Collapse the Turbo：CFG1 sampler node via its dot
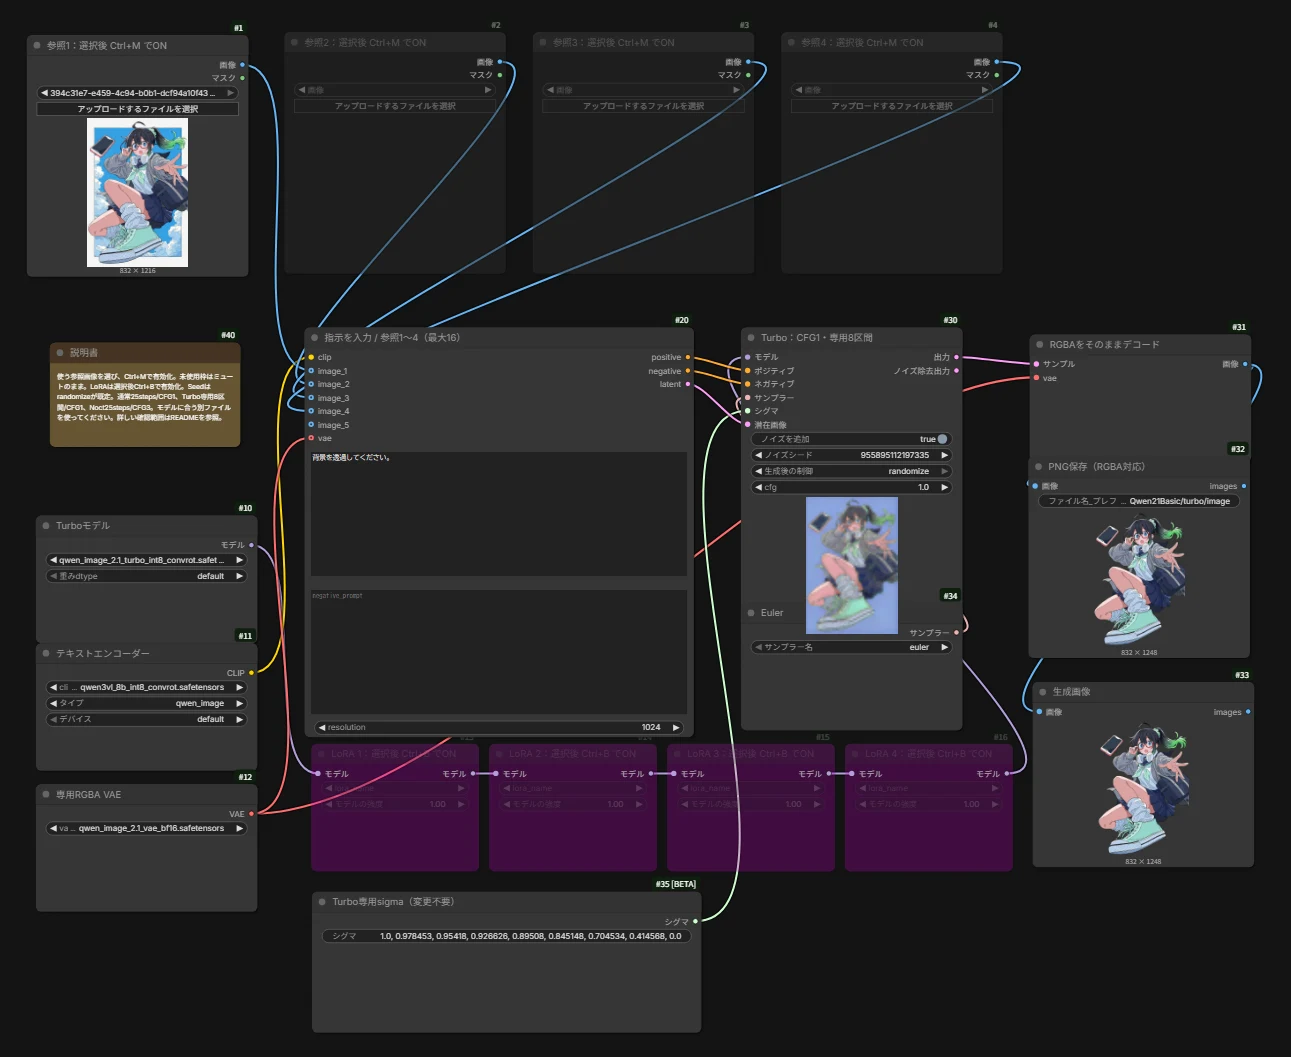The height and width of the screenshot is (1057, 1291). click(x=751, y=338)
